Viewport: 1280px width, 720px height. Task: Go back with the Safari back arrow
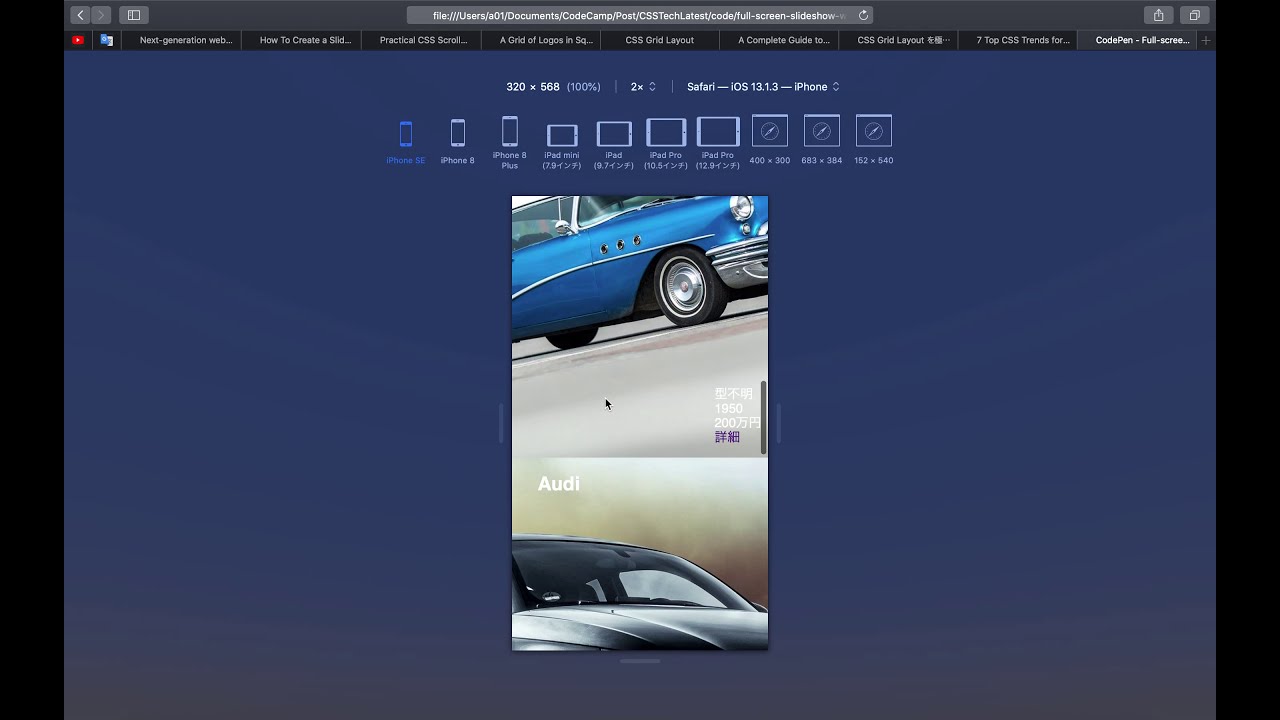[81, 15]
